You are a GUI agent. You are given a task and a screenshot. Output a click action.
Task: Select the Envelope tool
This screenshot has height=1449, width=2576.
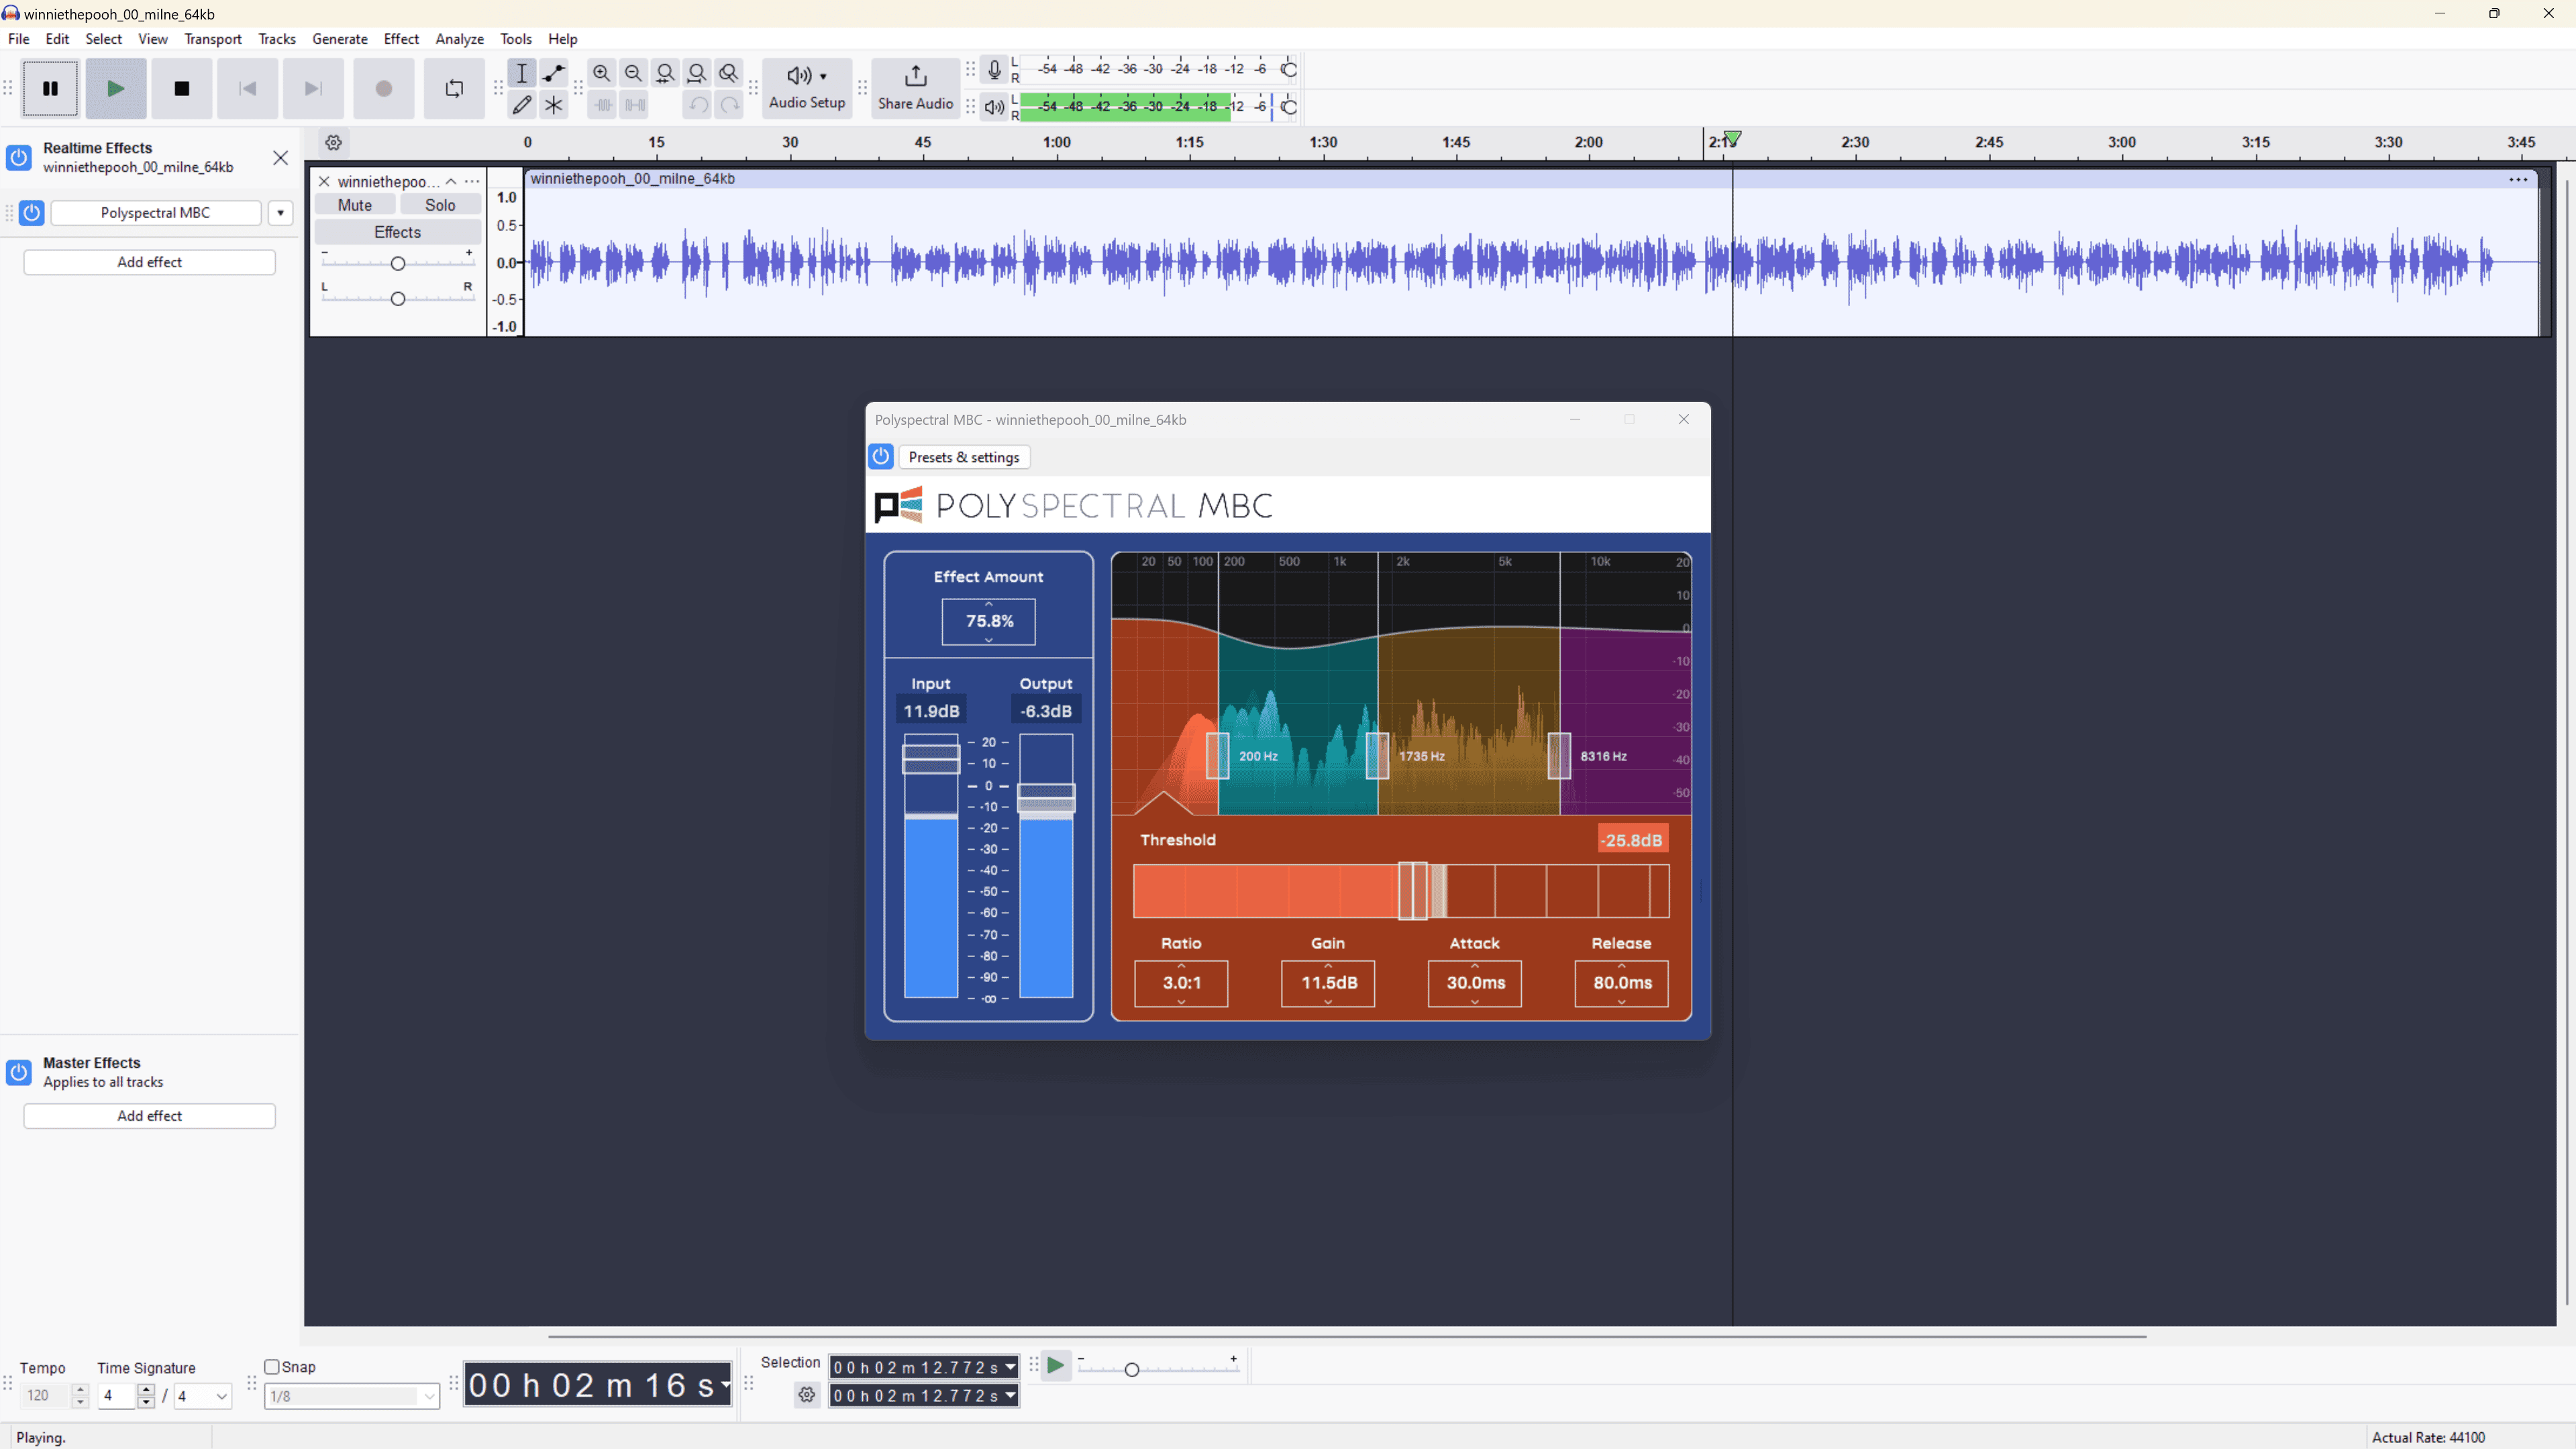554,73
